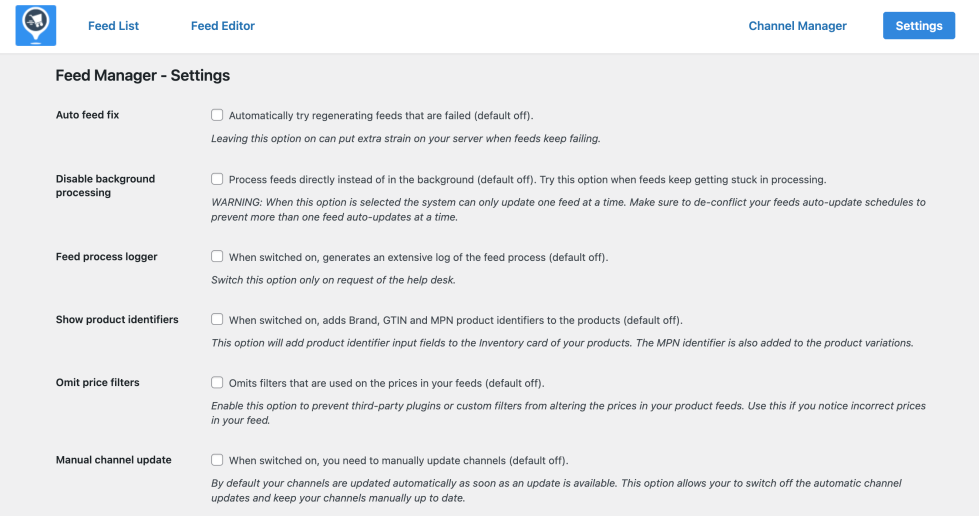Click the 'Show product identifiers' setting title

click(117, 320)
